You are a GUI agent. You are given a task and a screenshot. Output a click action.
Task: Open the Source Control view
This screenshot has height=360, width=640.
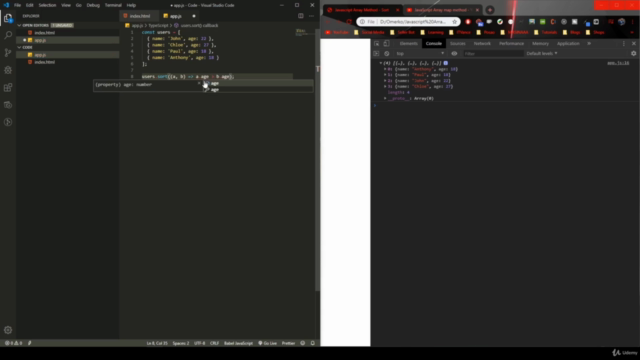8,53
